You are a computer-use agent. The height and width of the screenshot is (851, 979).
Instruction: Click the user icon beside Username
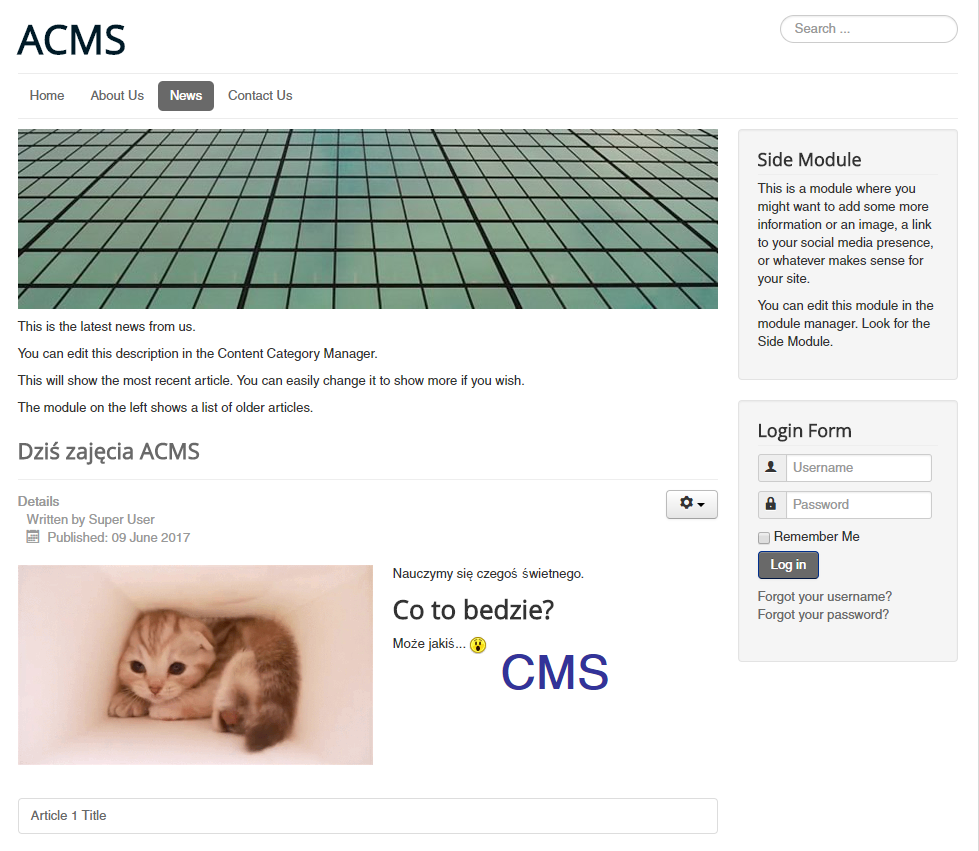pos(771,467)
